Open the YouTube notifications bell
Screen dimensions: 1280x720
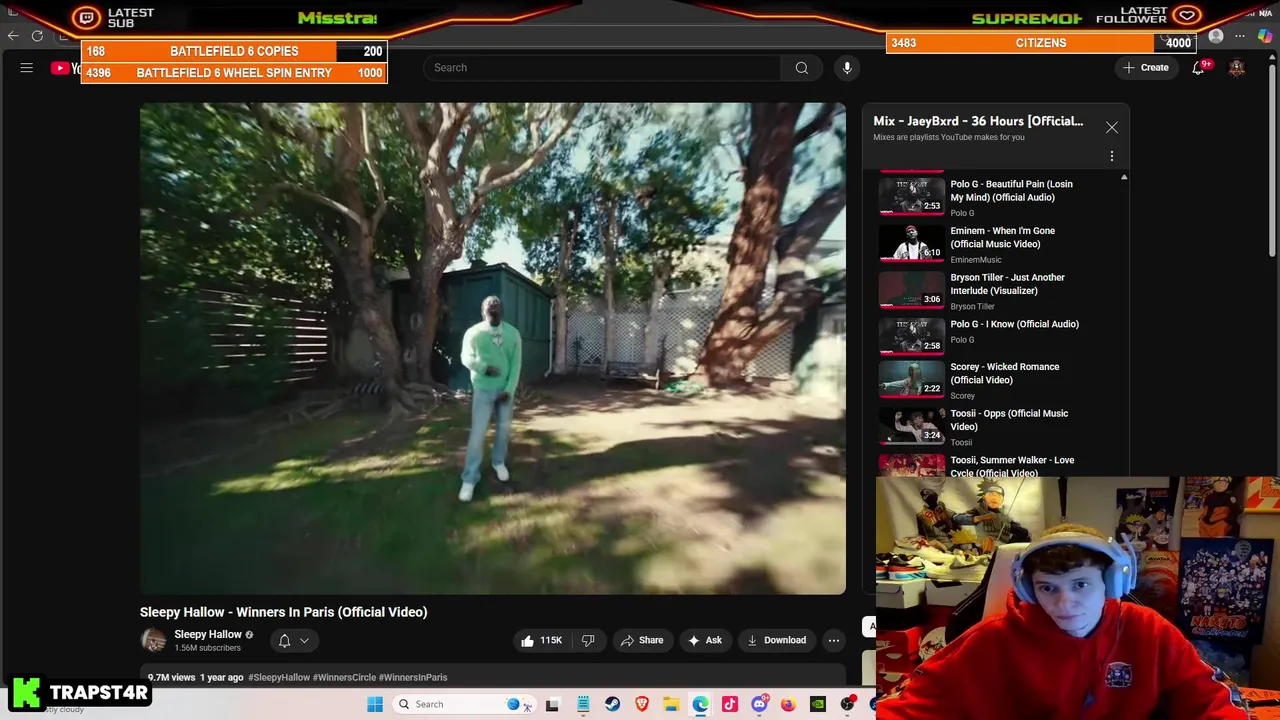(x=1198, y=68)
